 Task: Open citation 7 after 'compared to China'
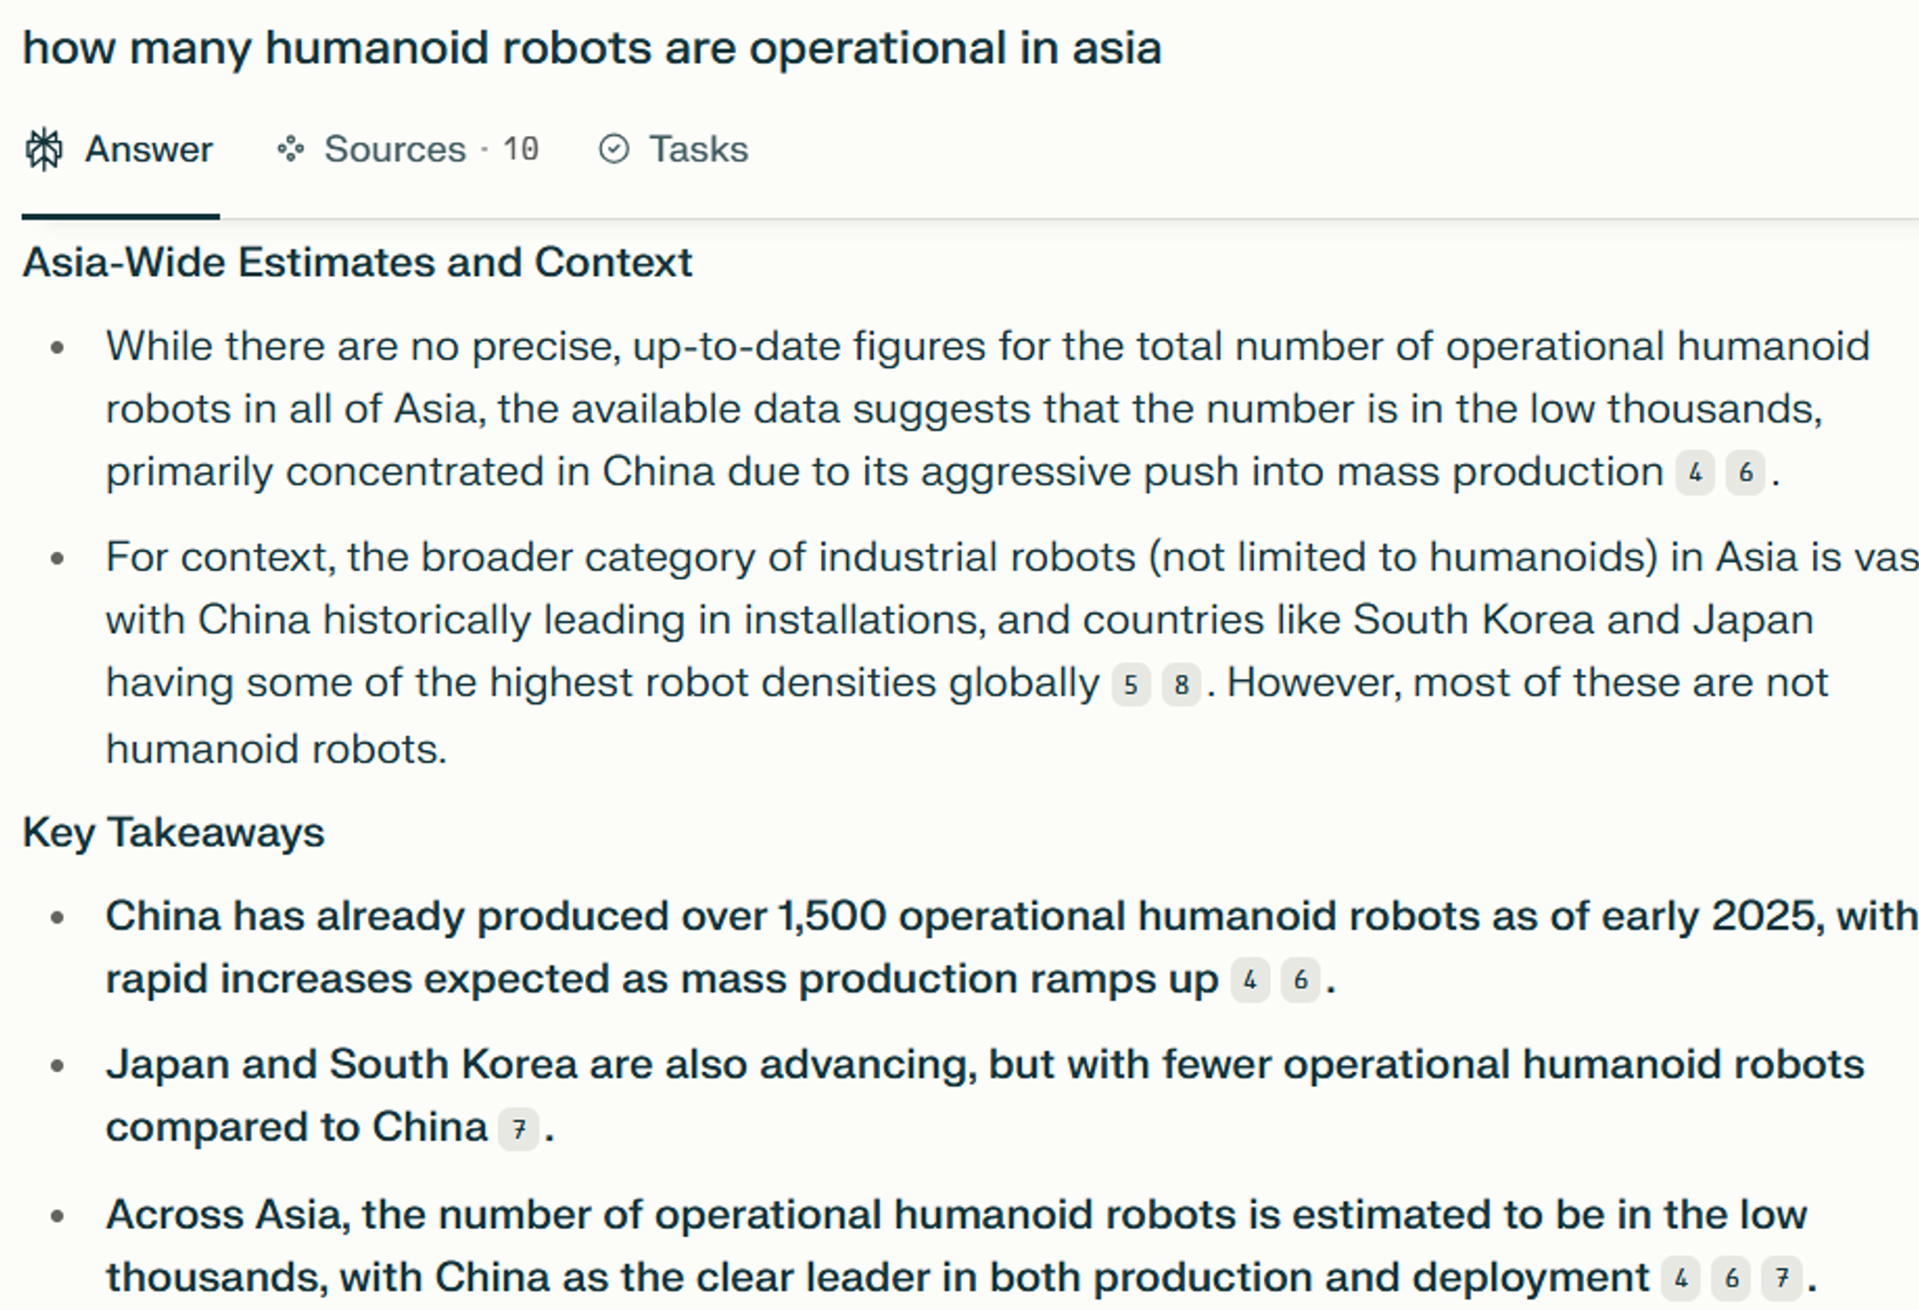click(x=519, y=1129)
